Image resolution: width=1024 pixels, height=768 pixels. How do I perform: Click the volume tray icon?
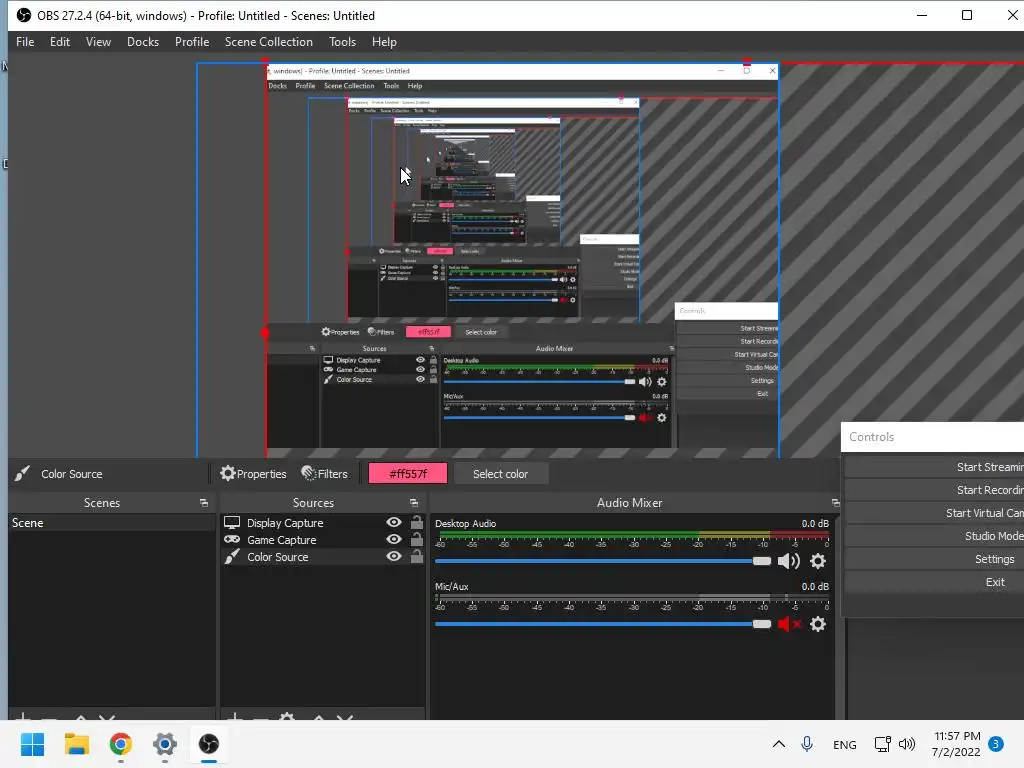coord(906,744)
